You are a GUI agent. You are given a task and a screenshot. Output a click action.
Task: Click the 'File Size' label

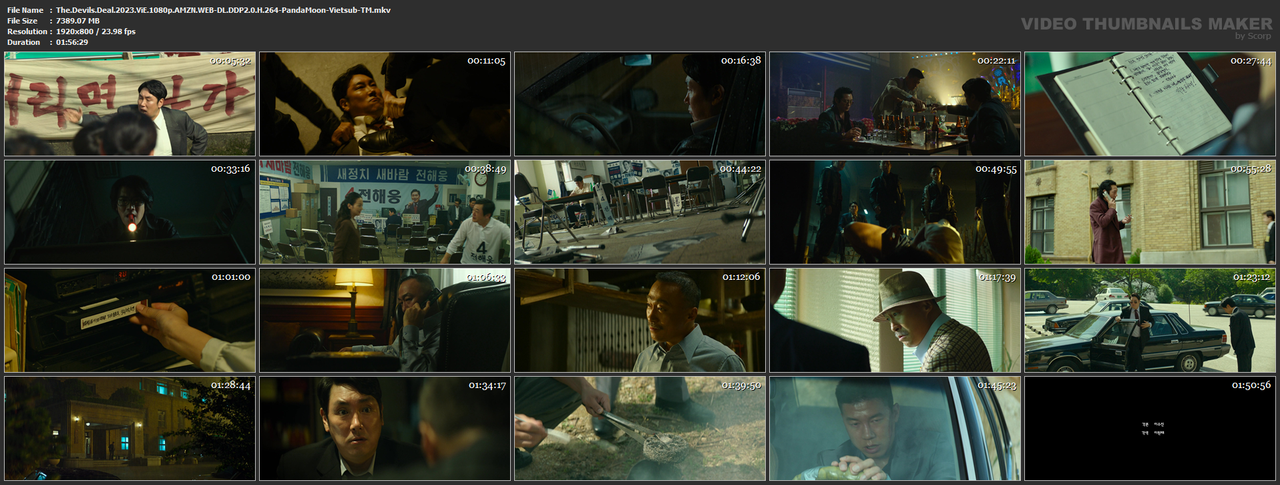coord(23,20)
